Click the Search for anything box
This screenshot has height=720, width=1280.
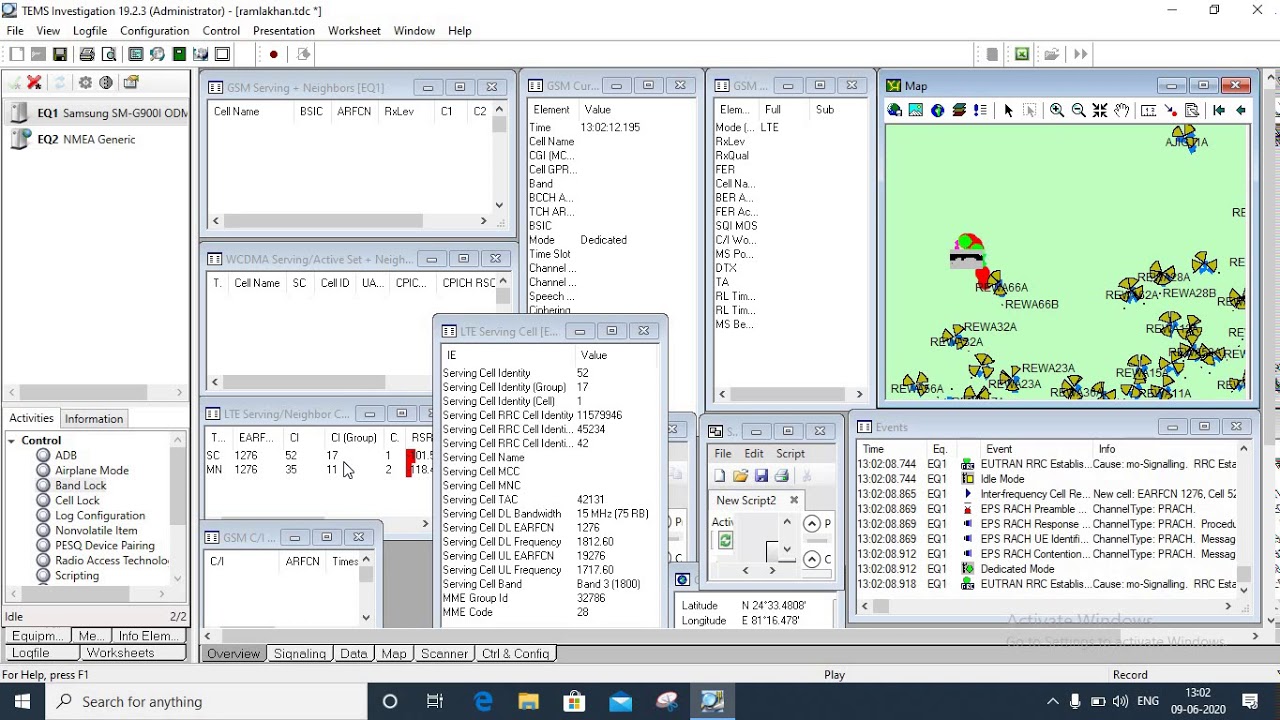coord(207,701)
